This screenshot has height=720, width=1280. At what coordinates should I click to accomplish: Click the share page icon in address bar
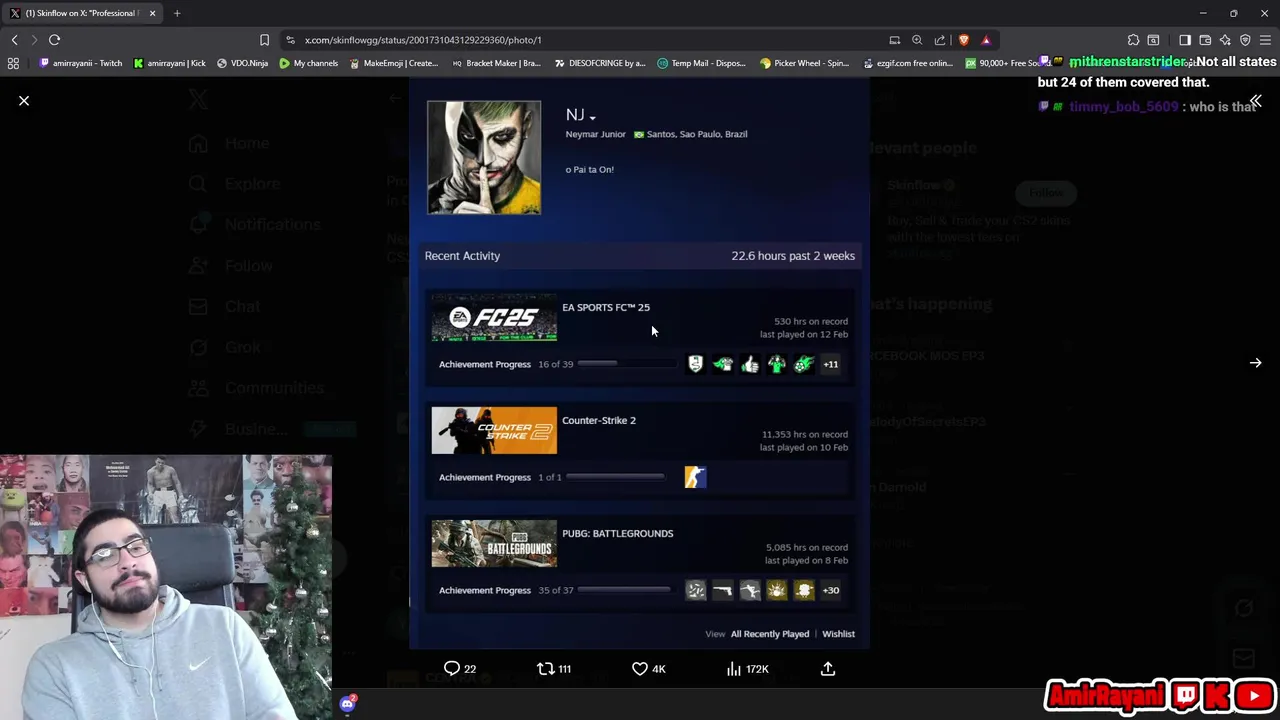click(940, 40)
